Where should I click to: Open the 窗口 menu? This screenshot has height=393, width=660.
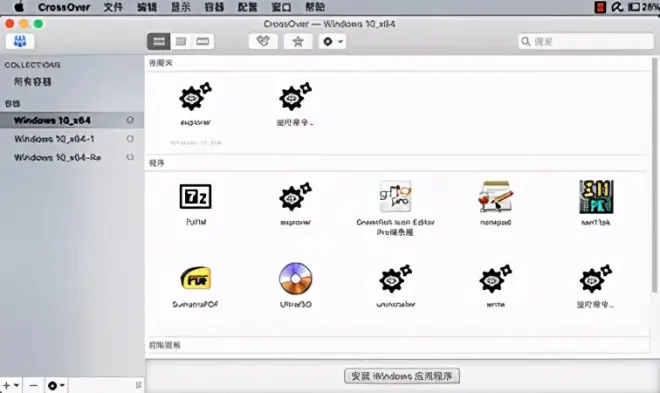[281, 7]
